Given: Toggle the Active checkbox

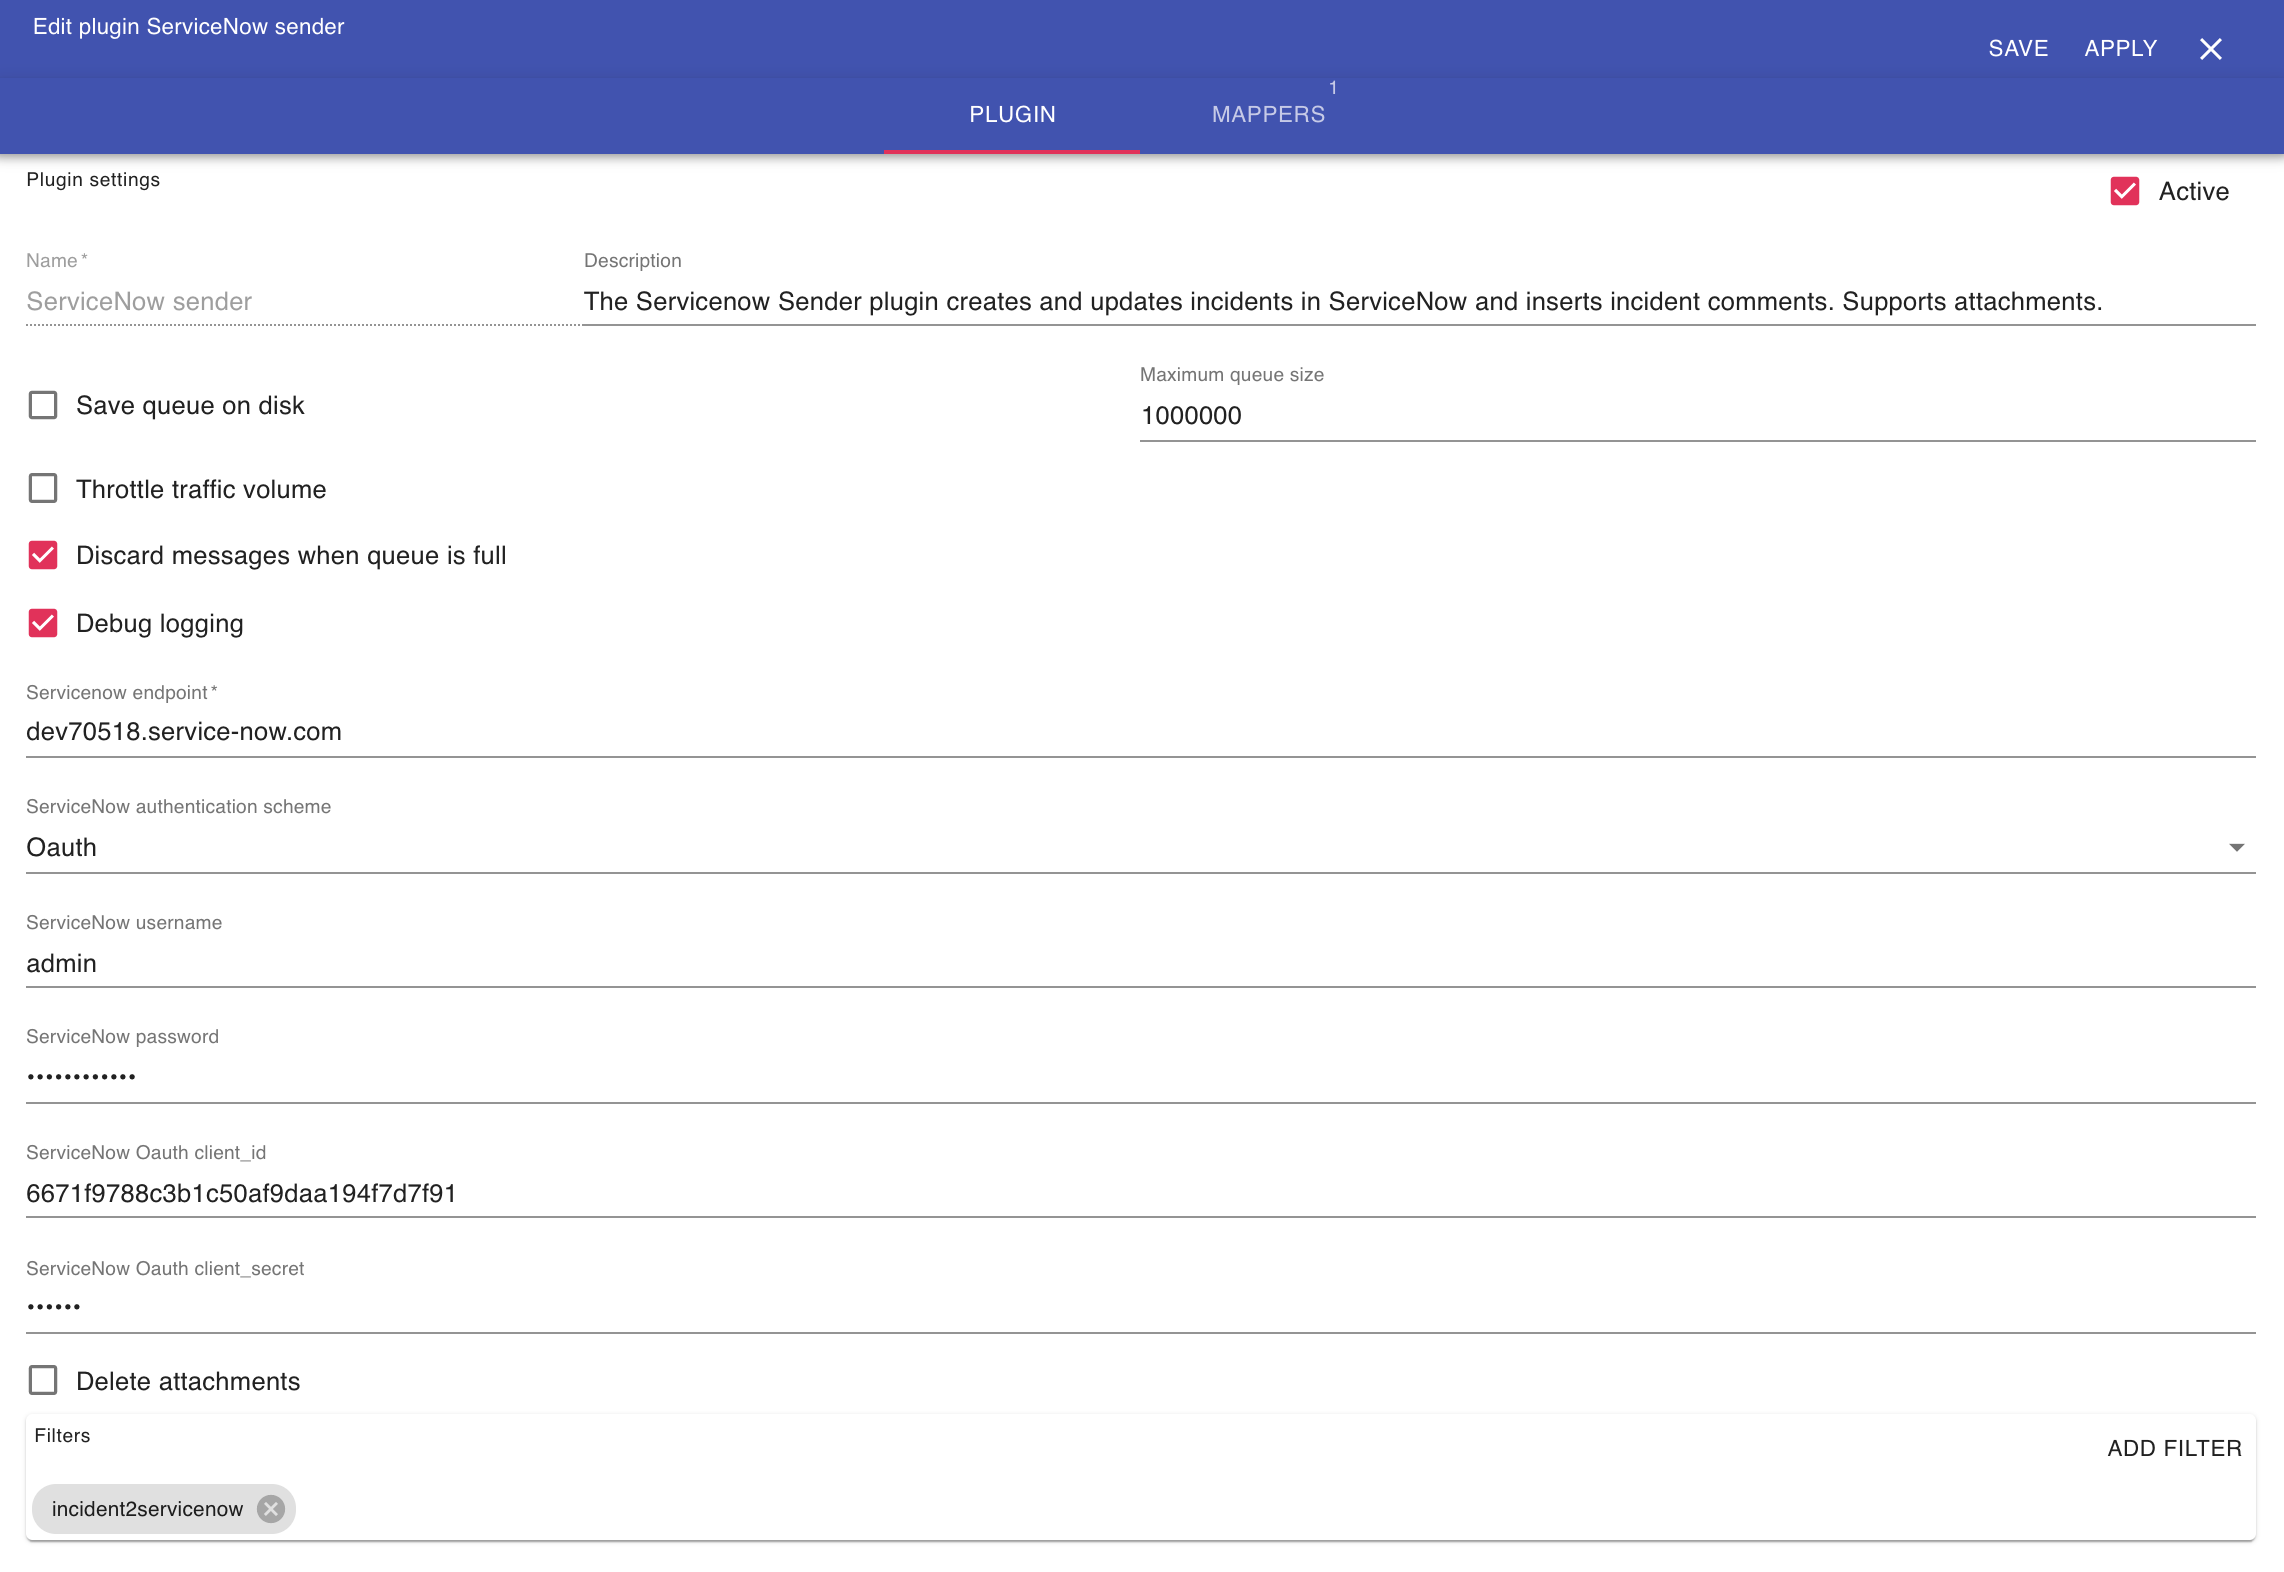Looking at the screenshot, I should tap(2124, 191).
